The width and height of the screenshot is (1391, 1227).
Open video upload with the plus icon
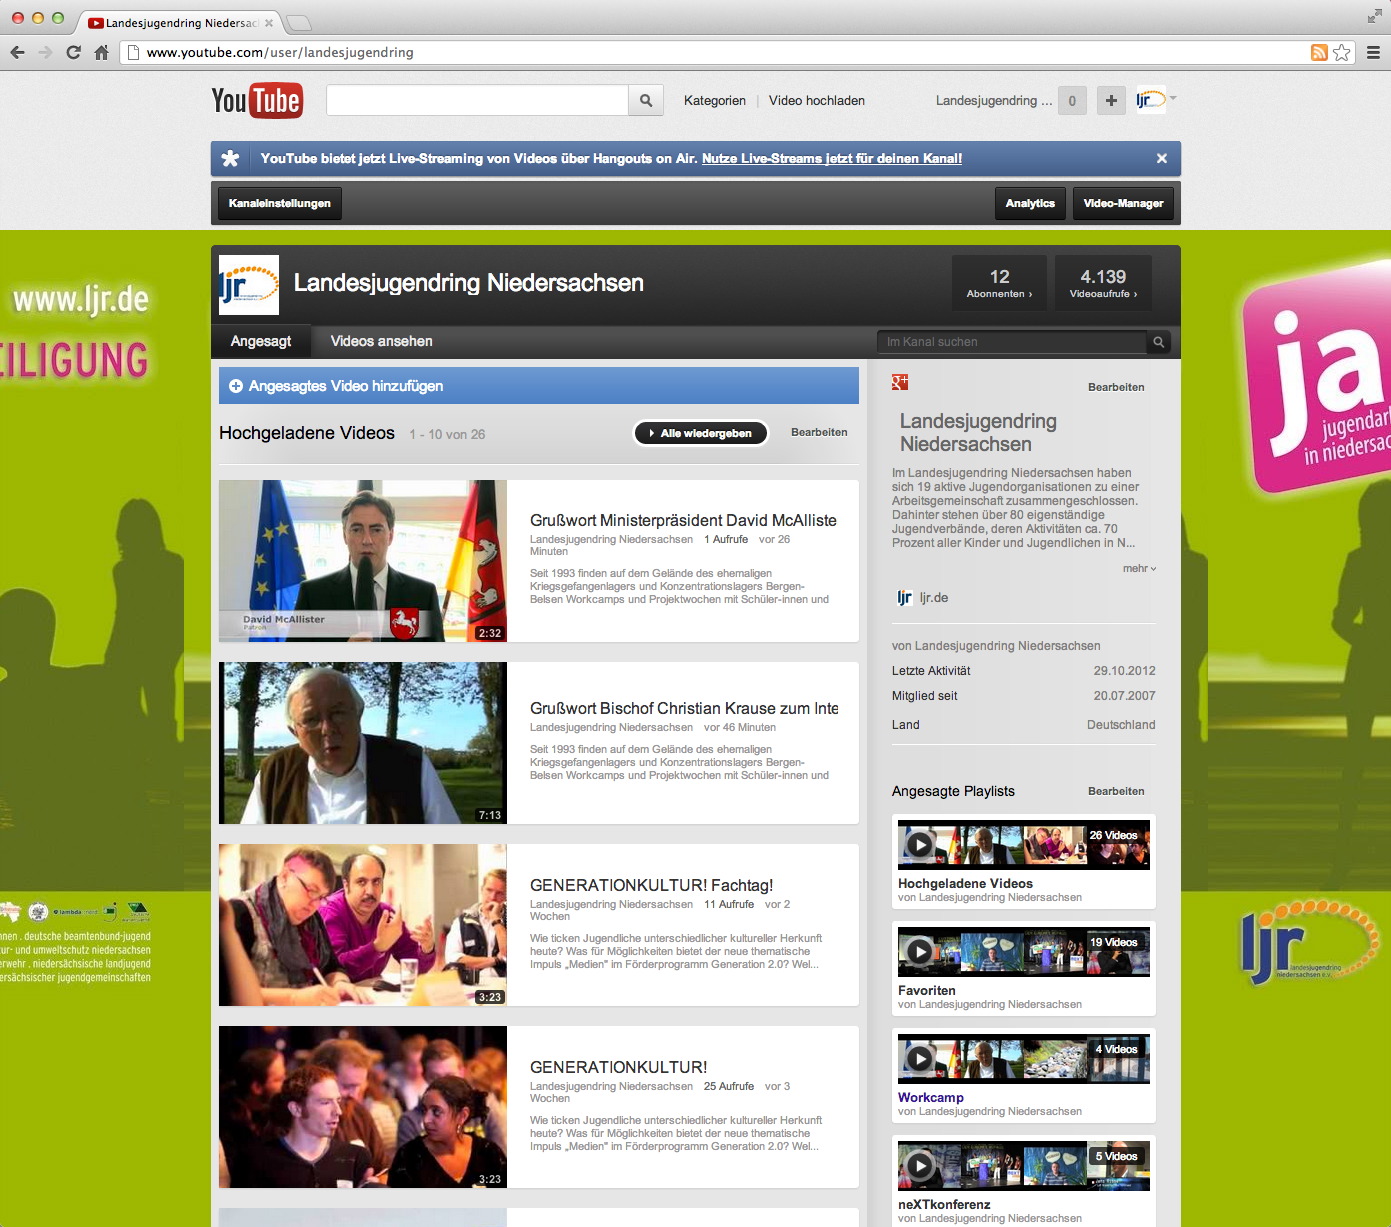1110,100
